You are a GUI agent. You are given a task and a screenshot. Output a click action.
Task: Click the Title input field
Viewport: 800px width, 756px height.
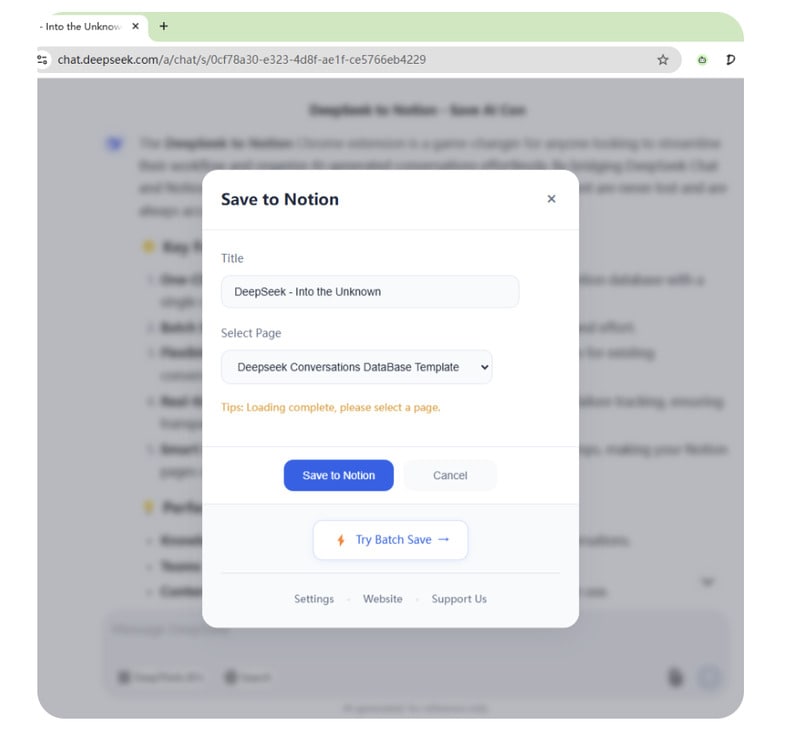[370, 292]
